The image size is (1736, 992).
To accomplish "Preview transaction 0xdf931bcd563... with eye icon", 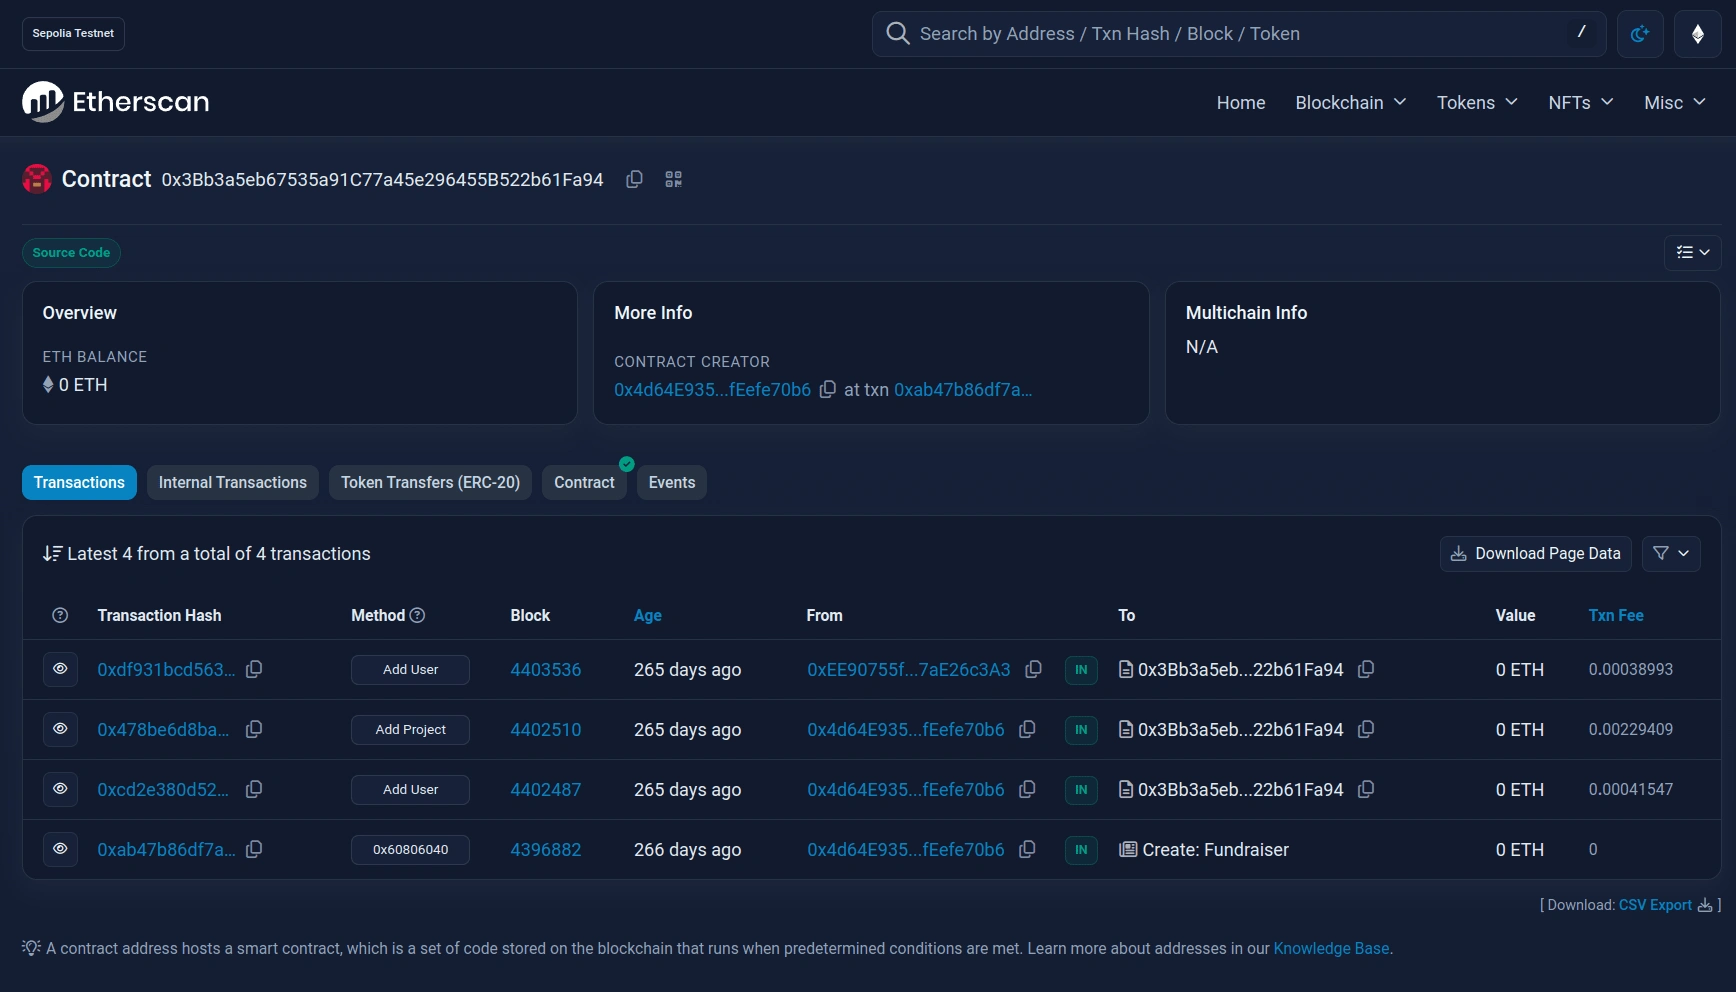I will (x=60, y=669).
